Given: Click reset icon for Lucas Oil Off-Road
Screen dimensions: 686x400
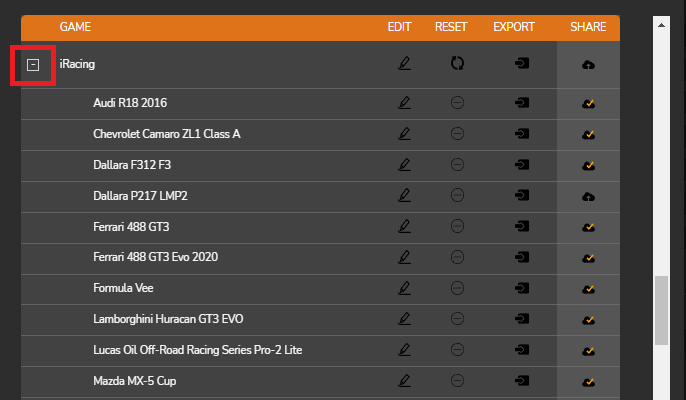Looking at the screenshot, I should 457,350.
